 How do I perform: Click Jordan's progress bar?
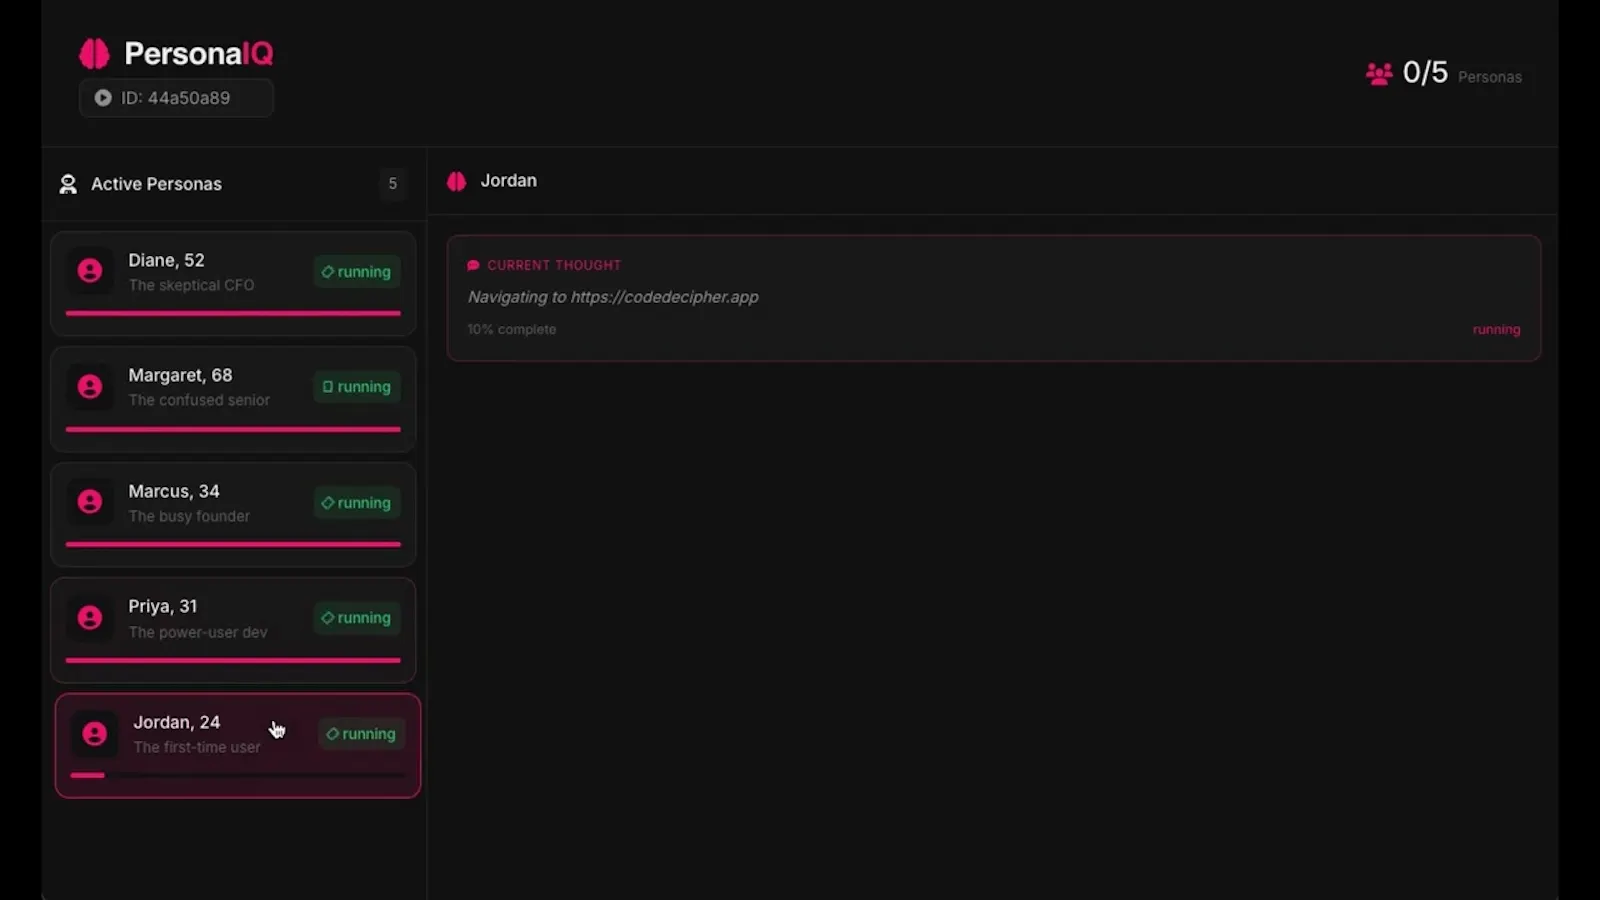point(238,775)
